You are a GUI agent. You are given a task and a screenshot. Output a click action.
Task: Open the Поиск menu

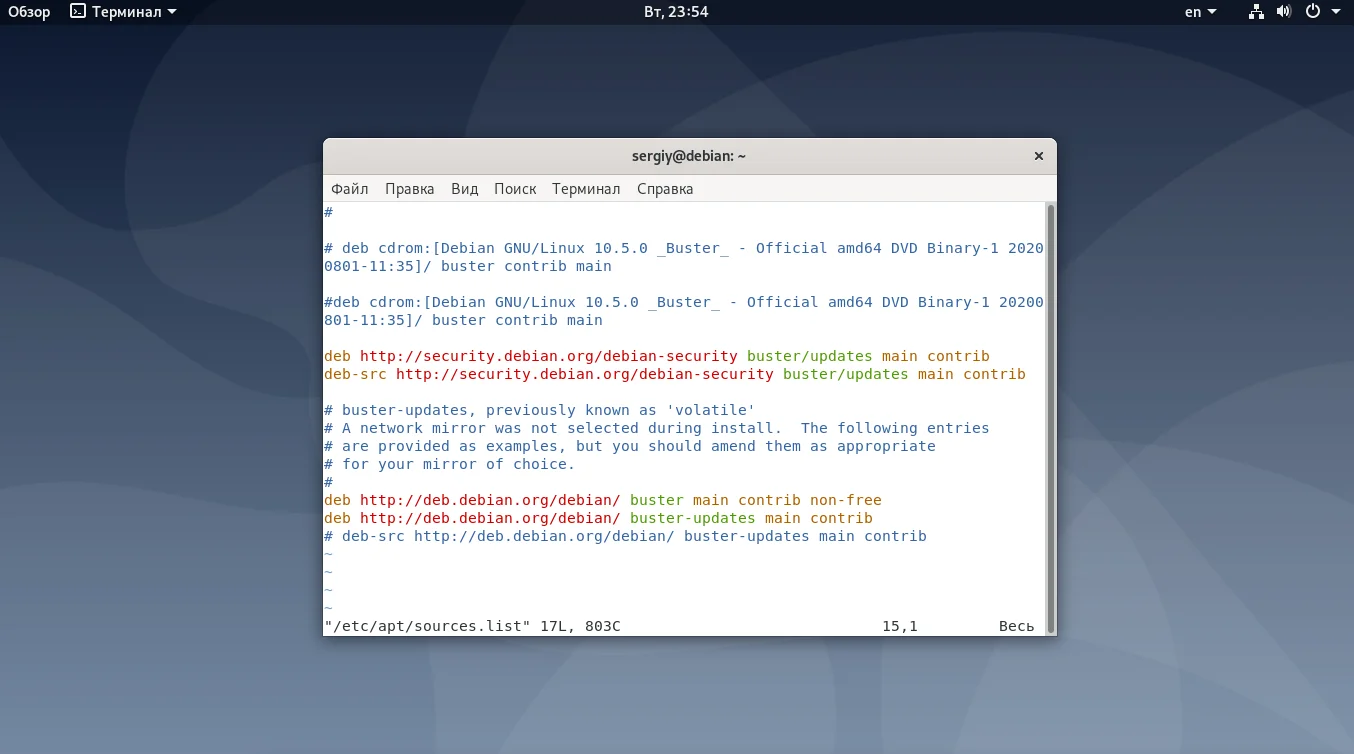[515, 188]
